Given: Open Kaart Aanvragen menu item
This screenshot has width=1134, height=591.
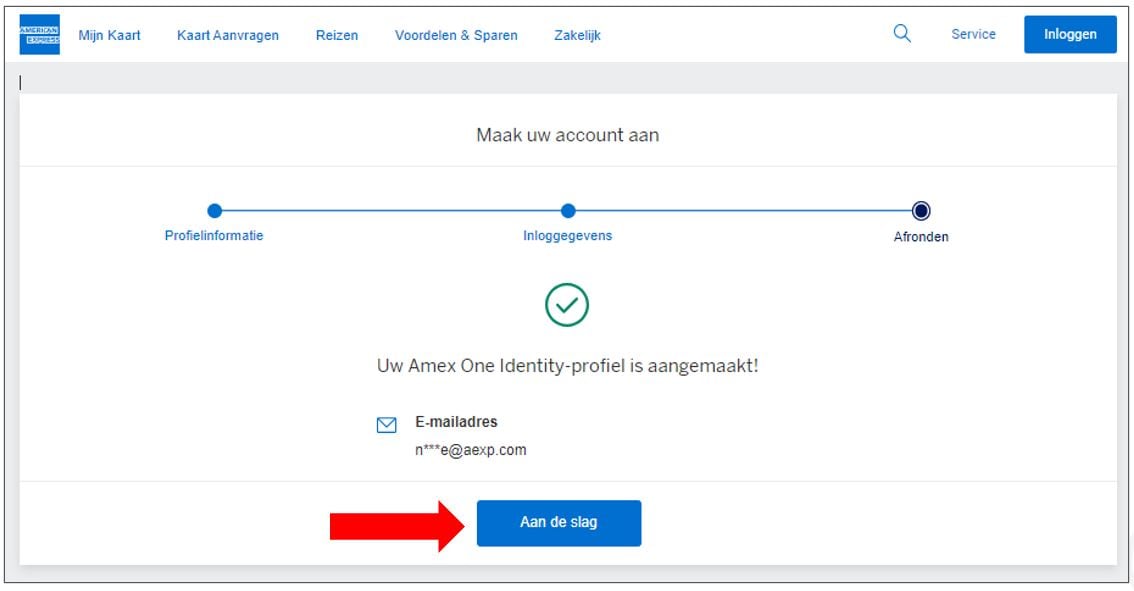Looking at the screenshot, I should coord(228,35).
